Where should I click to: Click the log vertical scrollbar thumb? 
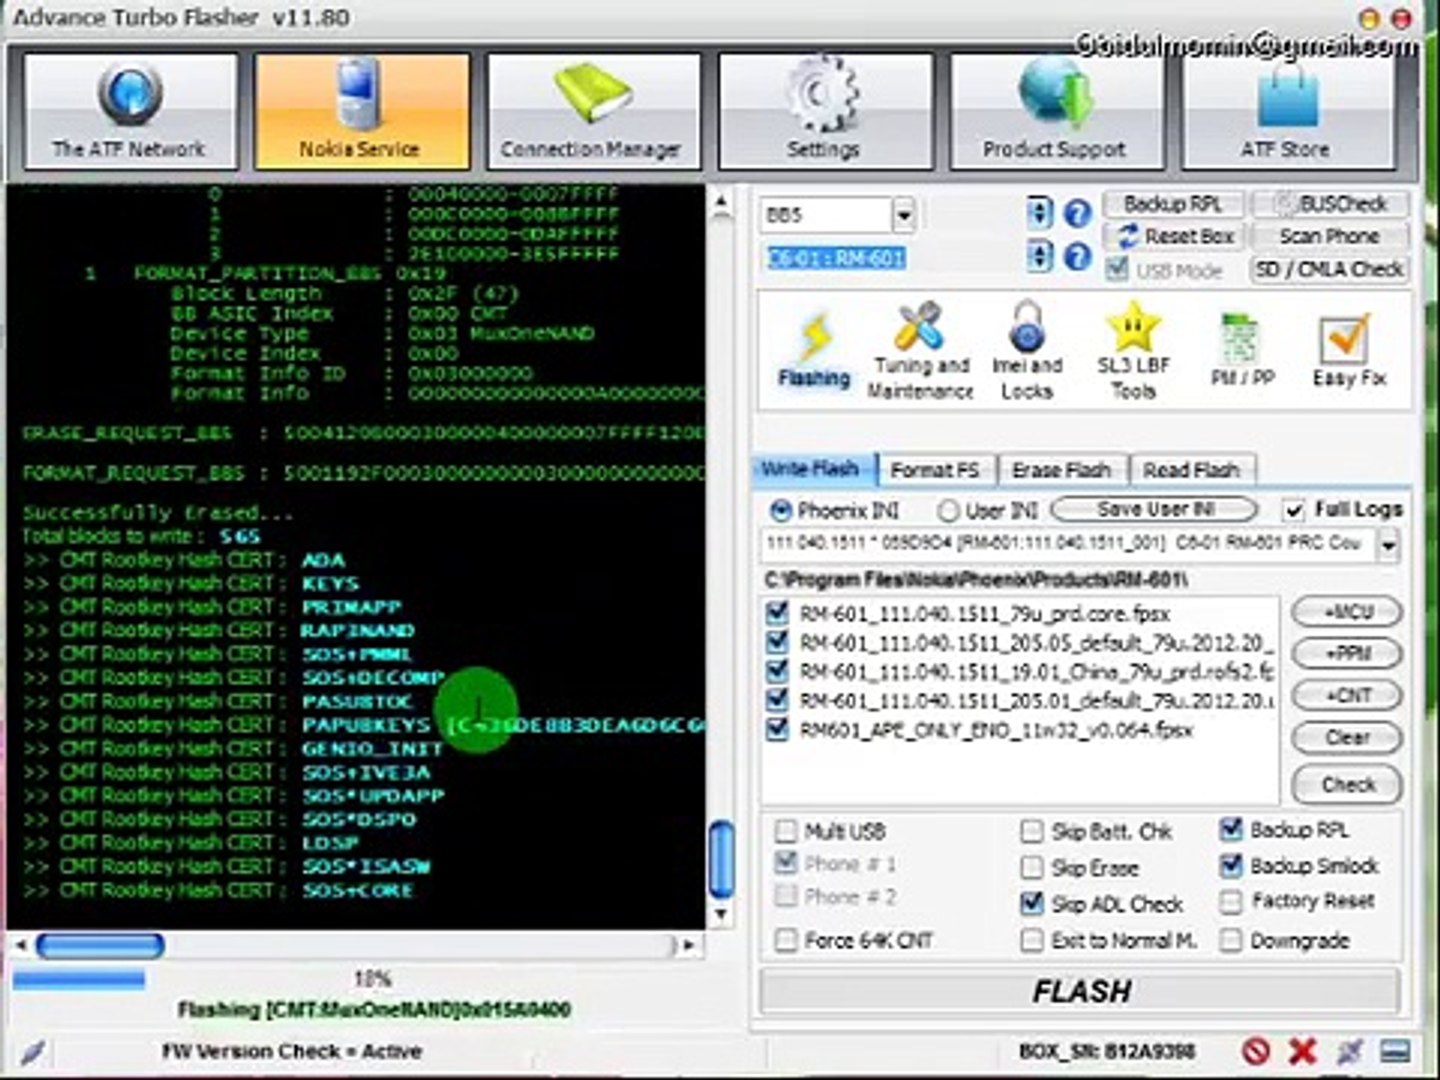point(721,858)
